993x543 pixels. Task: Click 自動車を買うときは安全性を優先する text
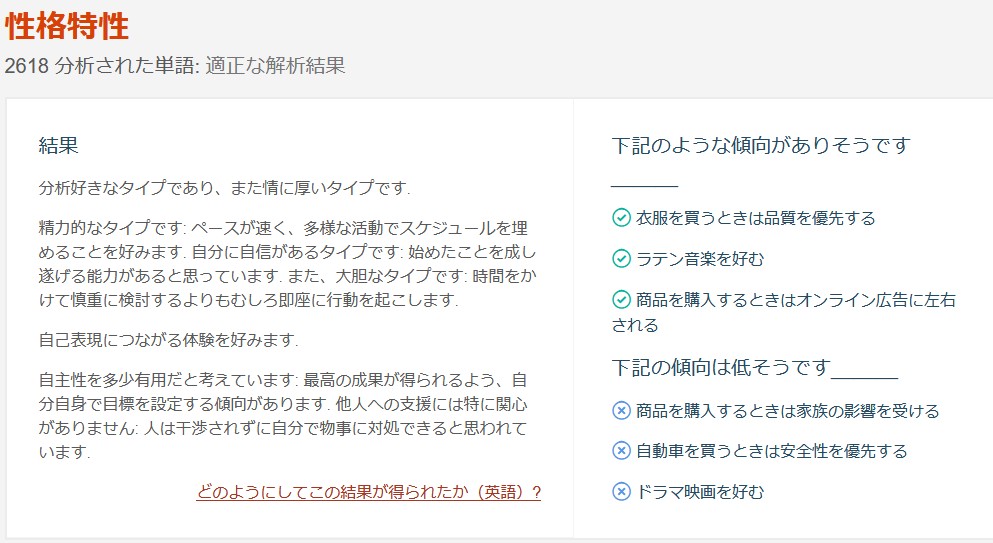[771, 450]
